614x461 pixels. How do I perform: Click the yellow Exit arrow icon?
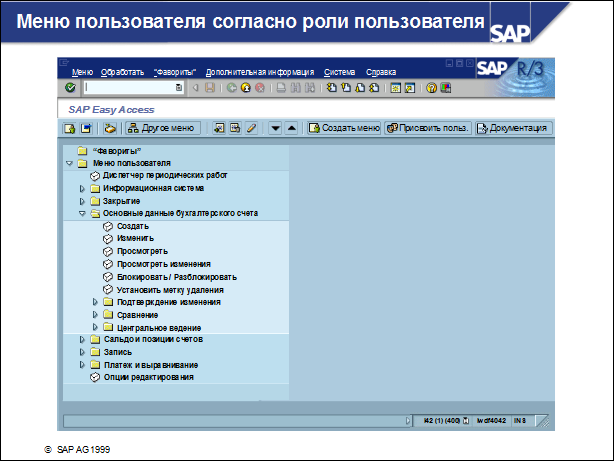click(245, 88)
